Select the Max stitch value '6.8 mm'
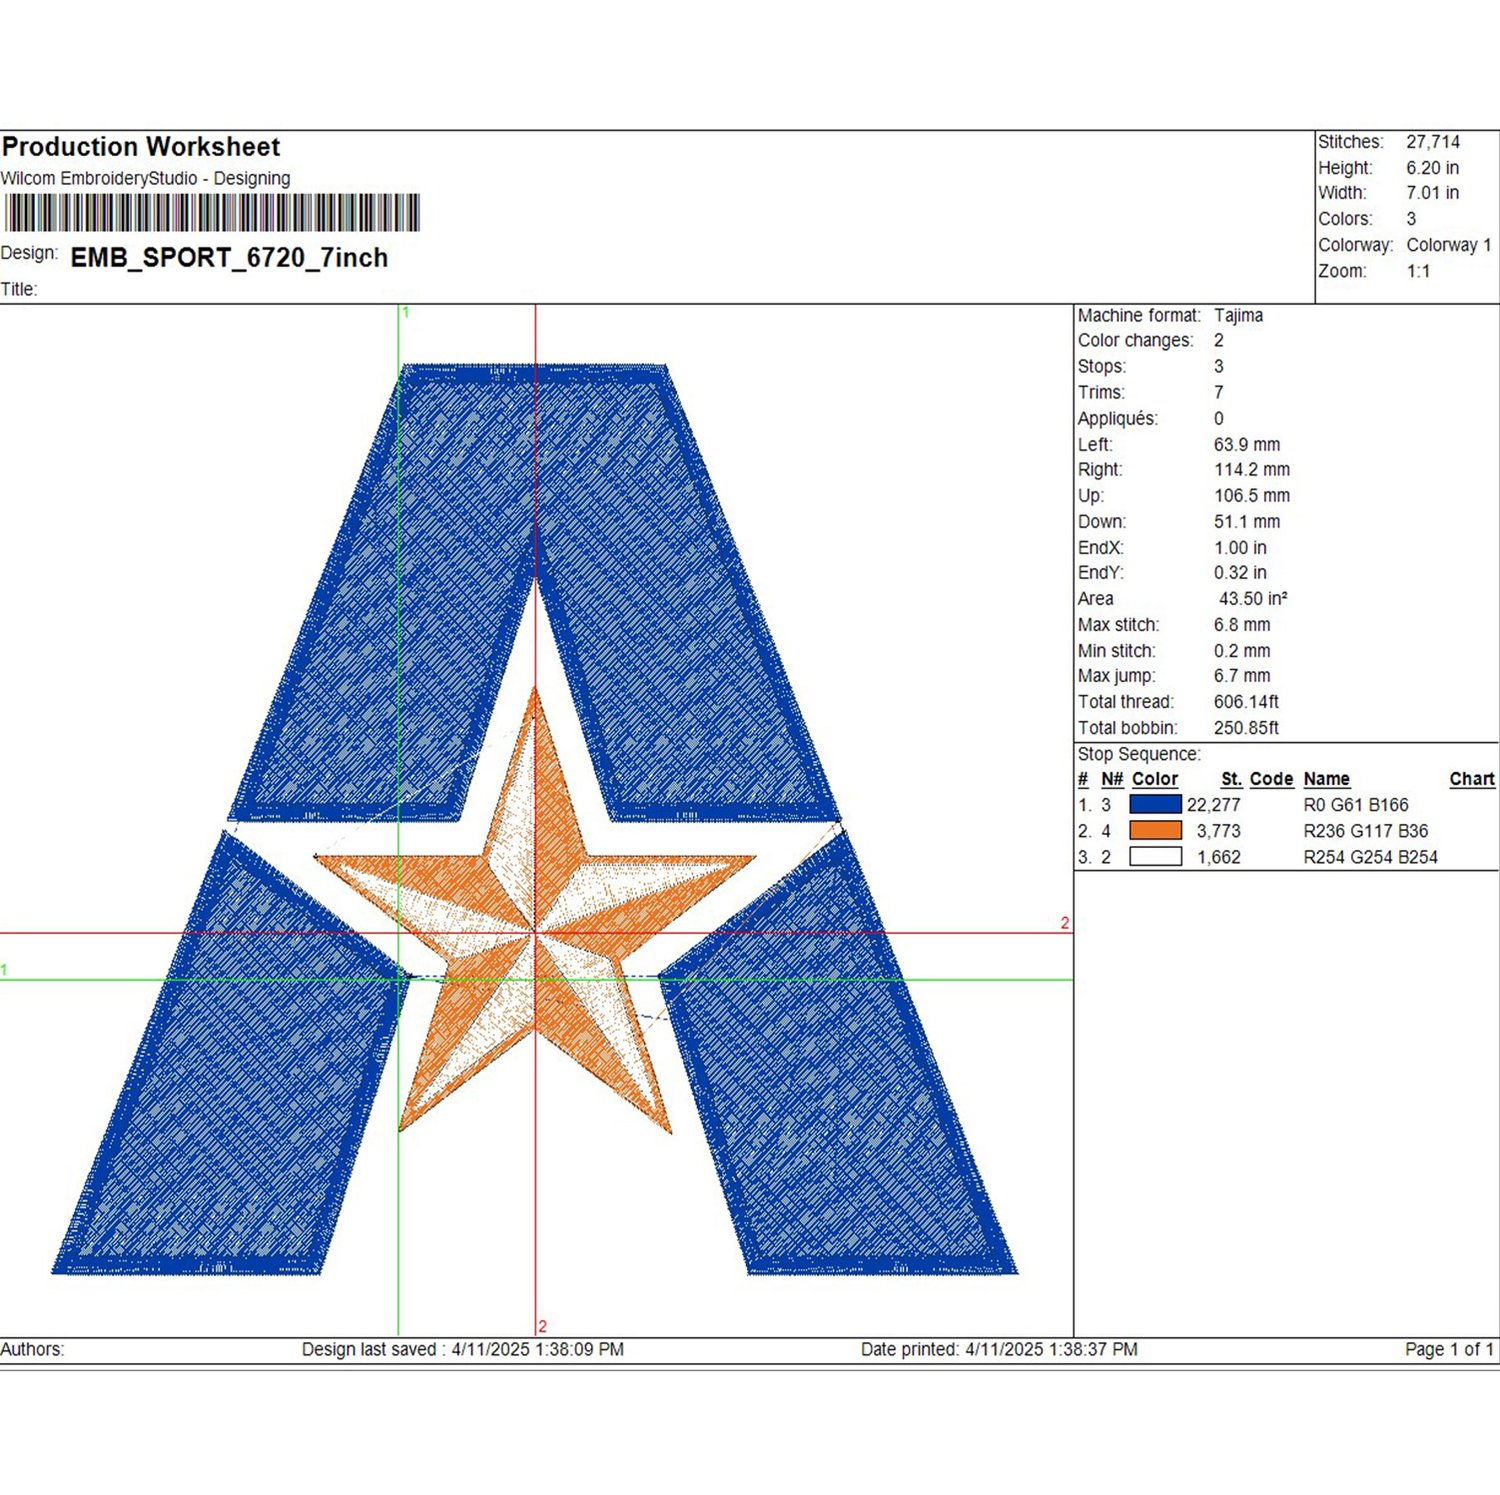 point(1242,625)
